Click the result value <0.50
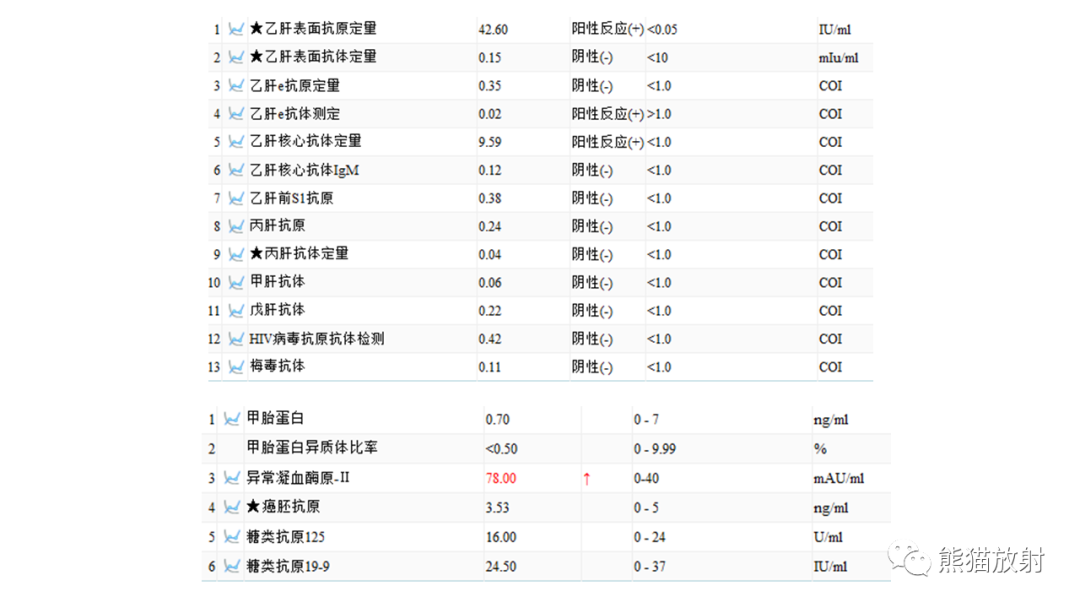 click(501, 449)
